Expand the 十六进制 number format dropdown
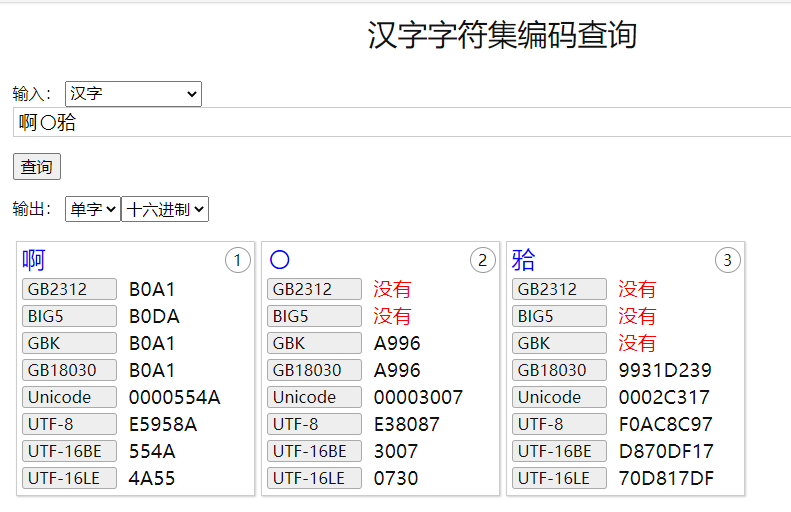The image size is (791, 512). tap(165, 209)
